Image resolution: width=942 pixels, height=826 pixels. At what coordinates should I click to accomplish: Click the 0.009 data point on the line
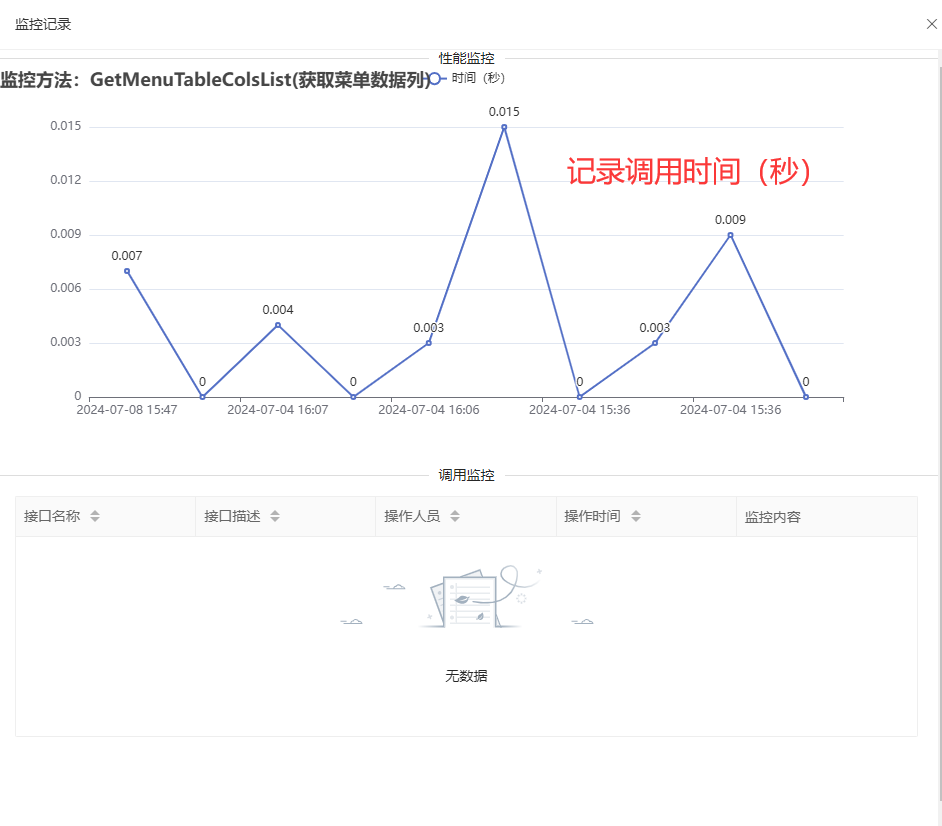(x=730, y=235)
